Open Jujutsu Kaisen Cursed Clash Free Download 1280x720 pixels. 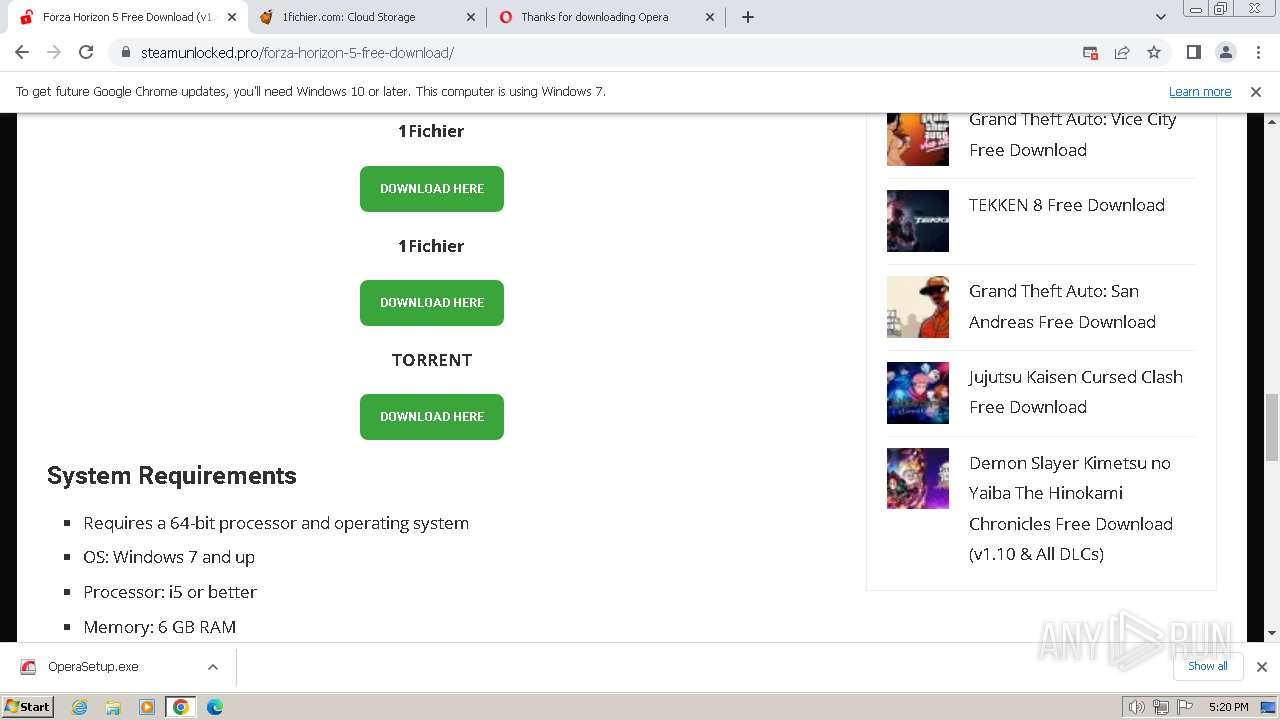tap(1075, 392)
